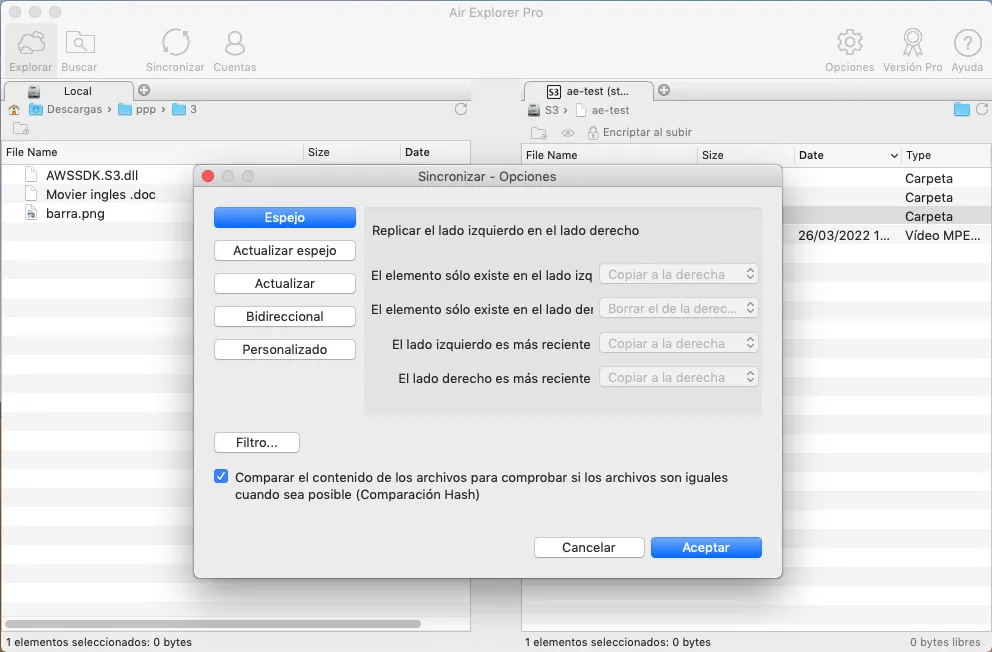Navigate to ppp folder in breadcrumb
992x652 pixels.
[x=137, y=109]
